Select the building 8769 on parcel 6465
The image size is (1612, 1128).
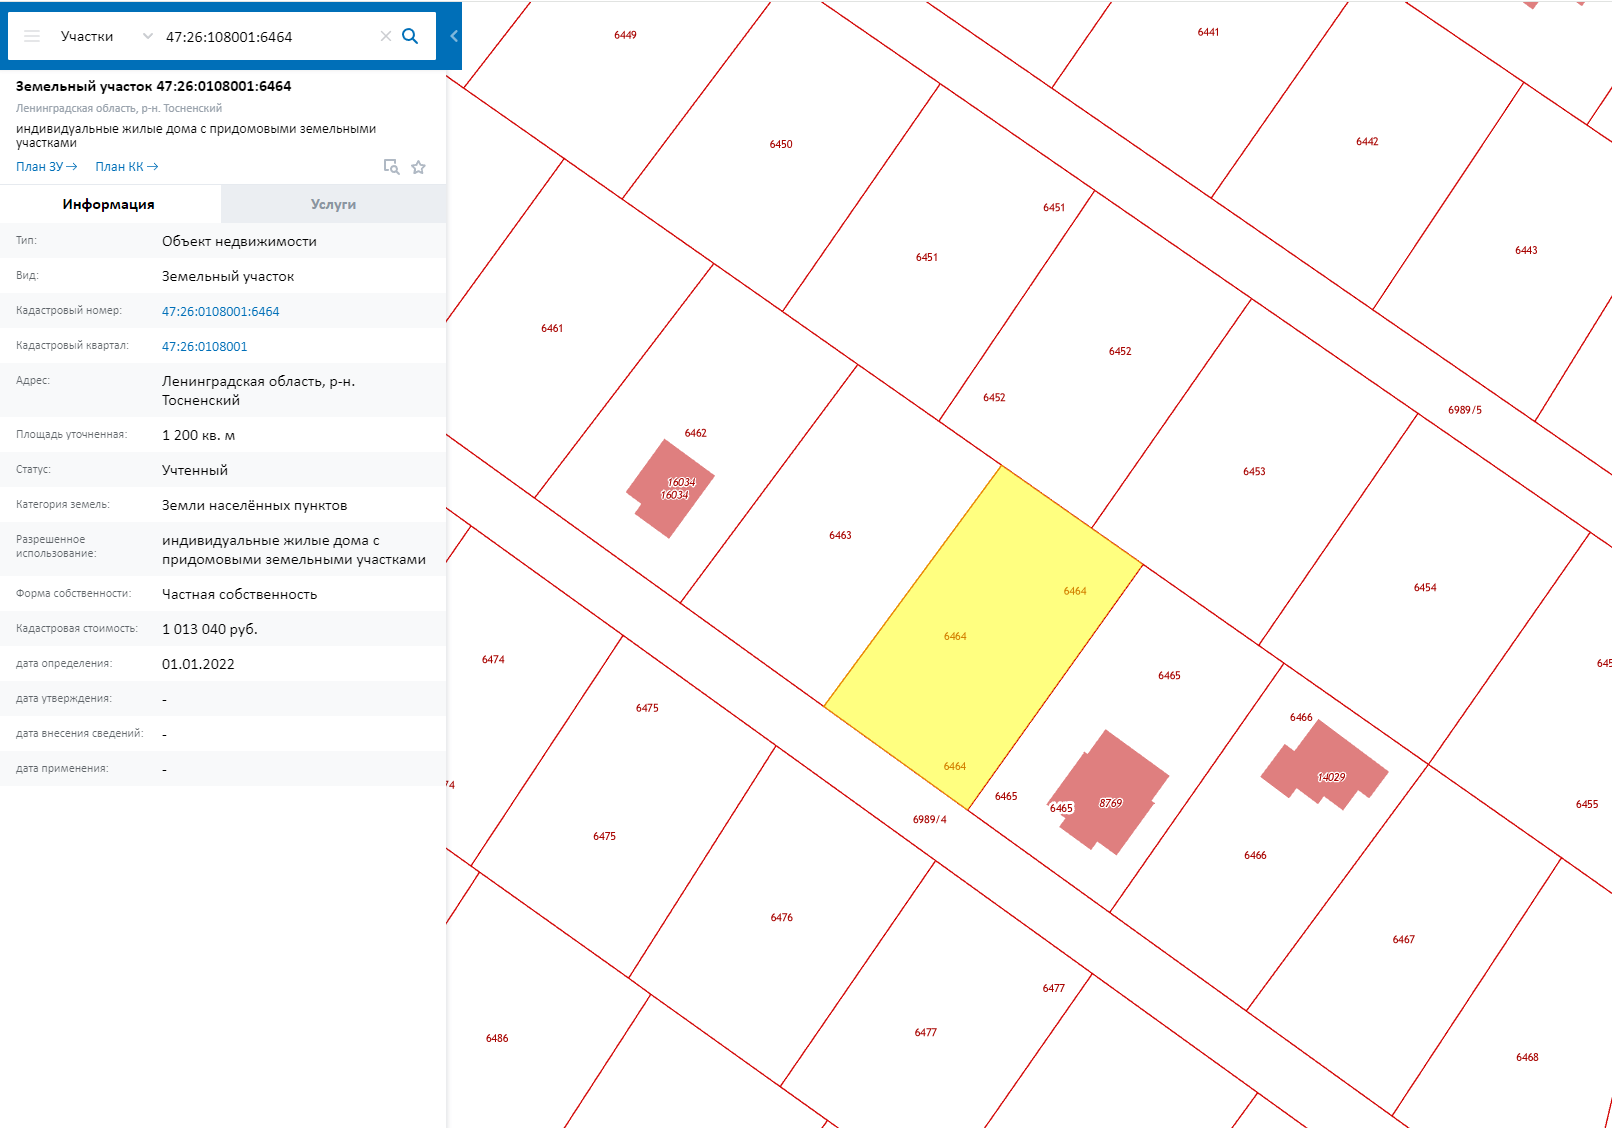click(1110, 792)
